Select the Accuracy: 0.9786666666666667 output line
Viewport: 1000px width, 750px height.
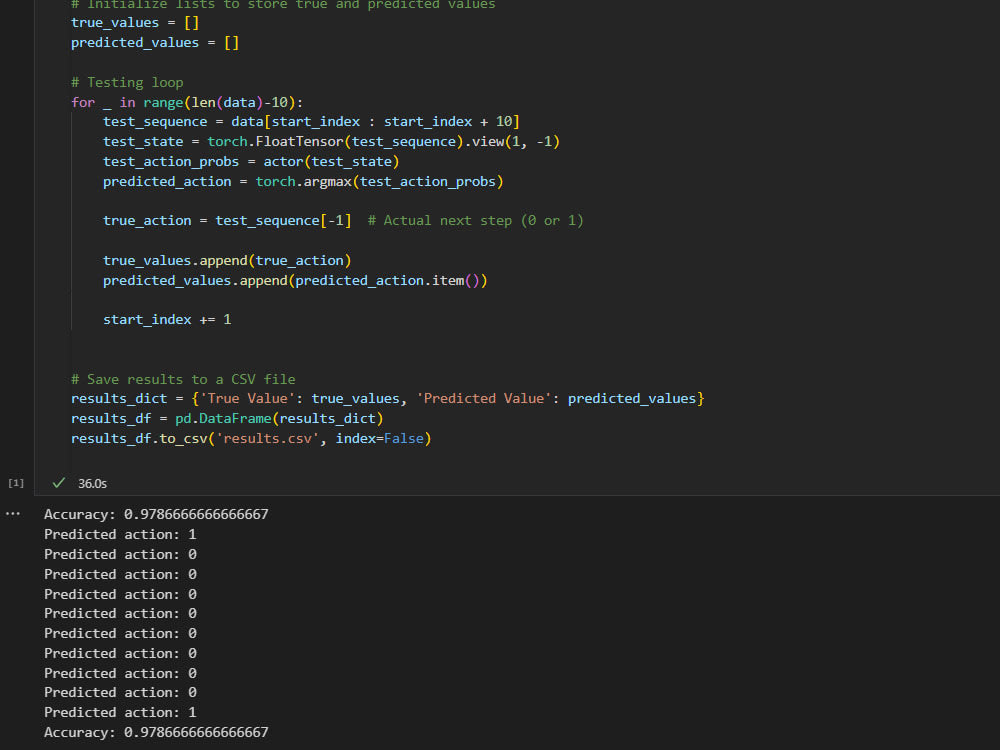point(156,513)
